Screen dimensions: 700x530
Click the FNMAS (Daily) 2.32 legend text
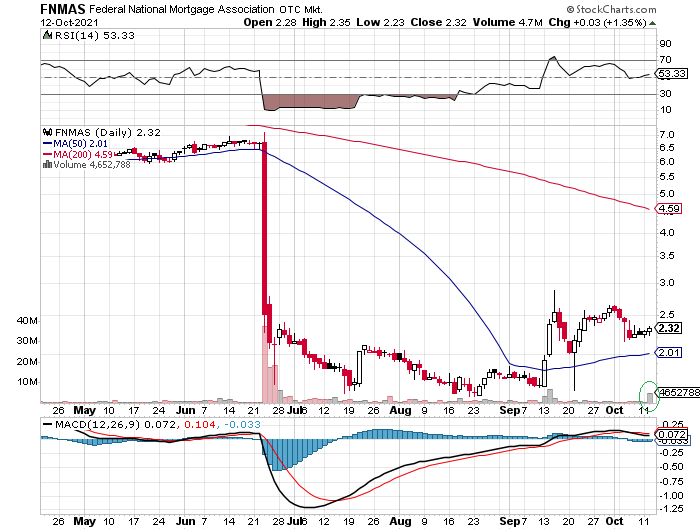pos(108,132)
